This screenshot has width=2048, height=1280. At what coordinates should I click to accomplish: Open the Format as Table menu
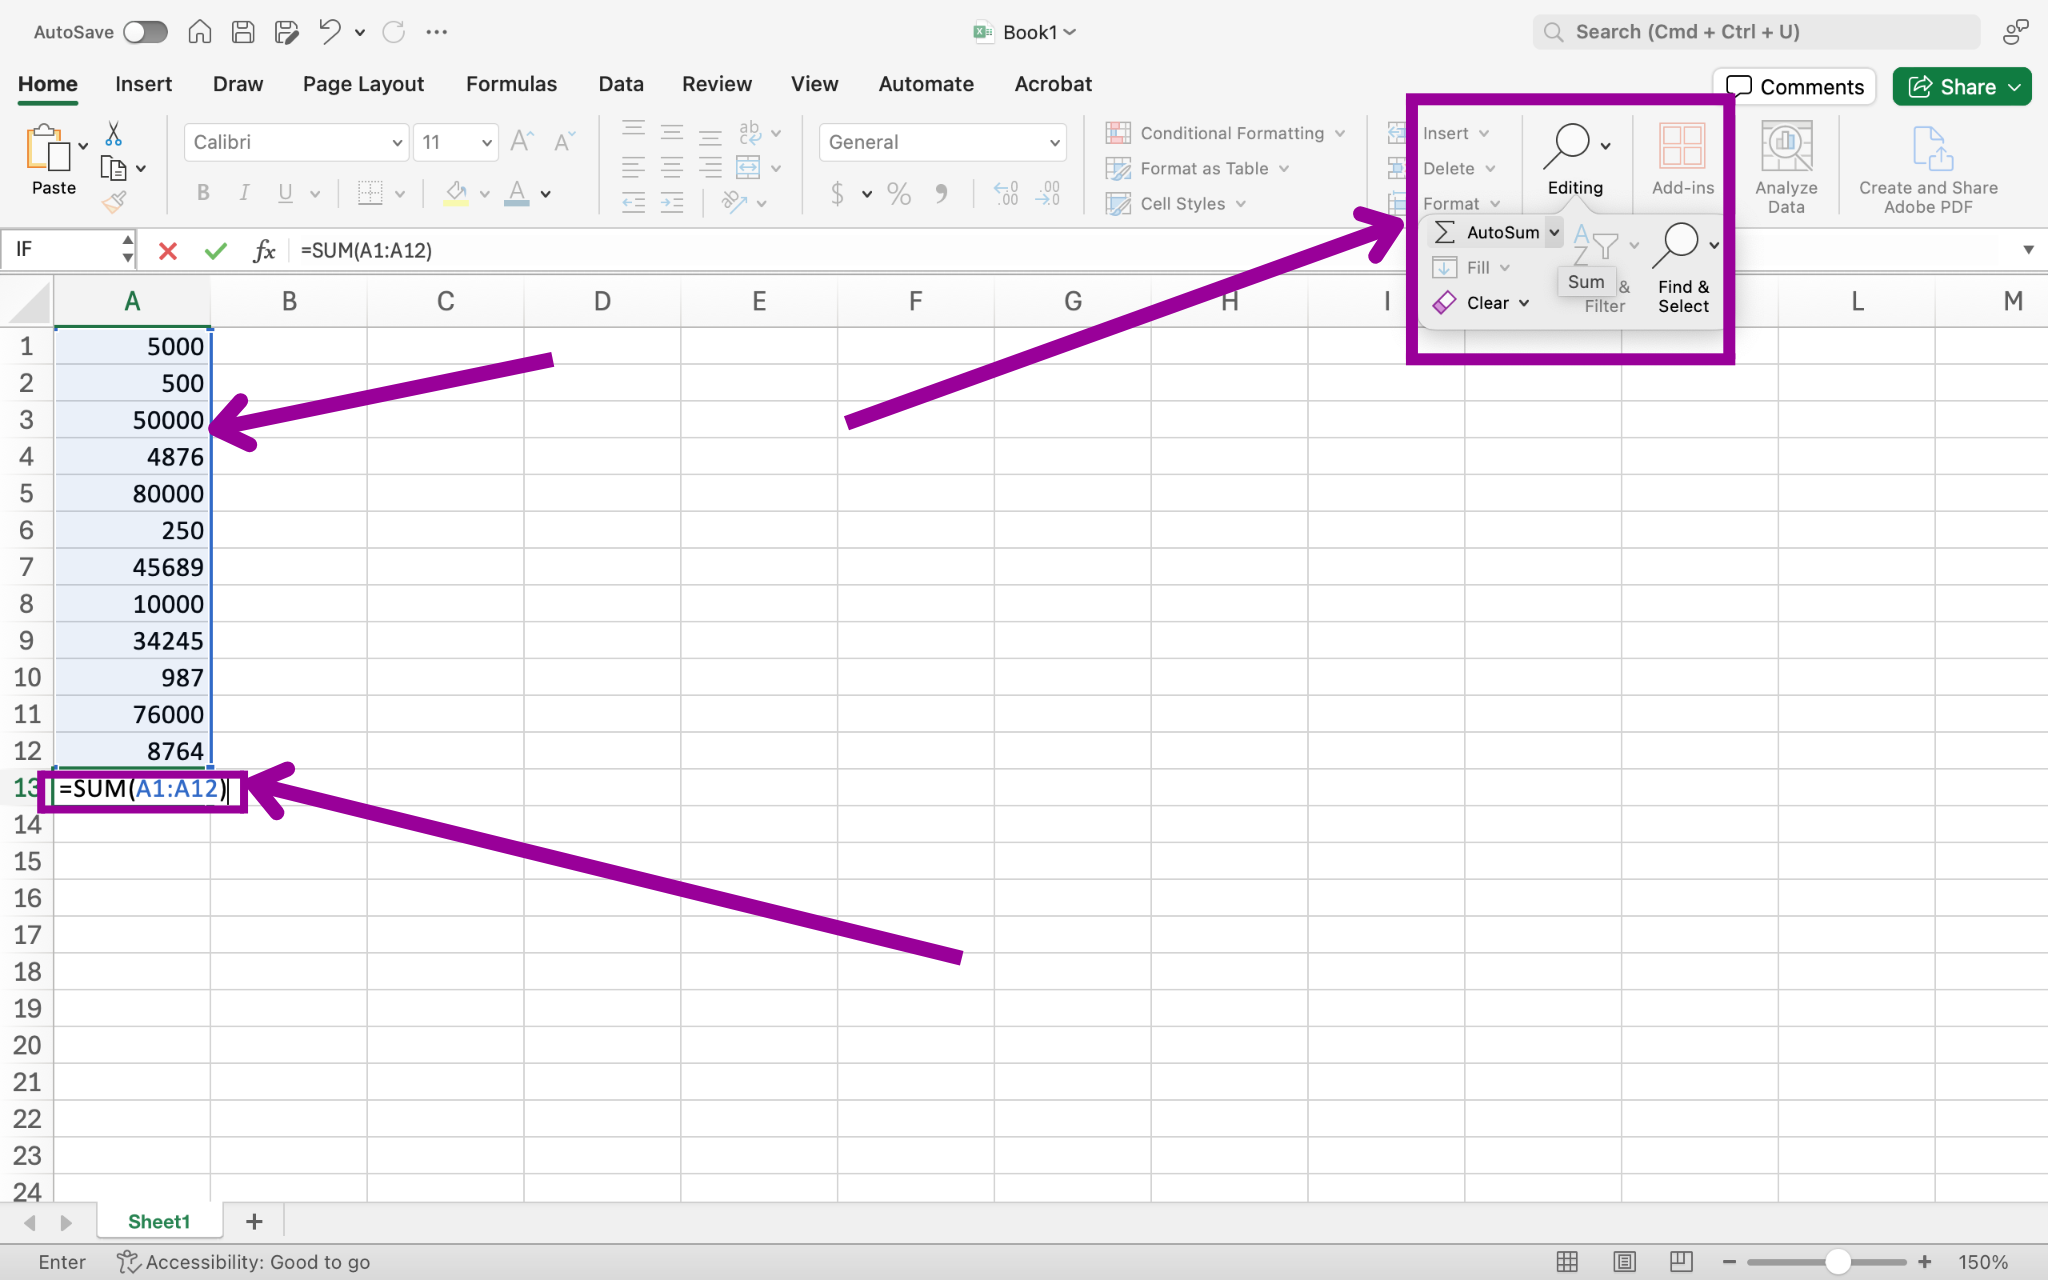coord(1197,168)
